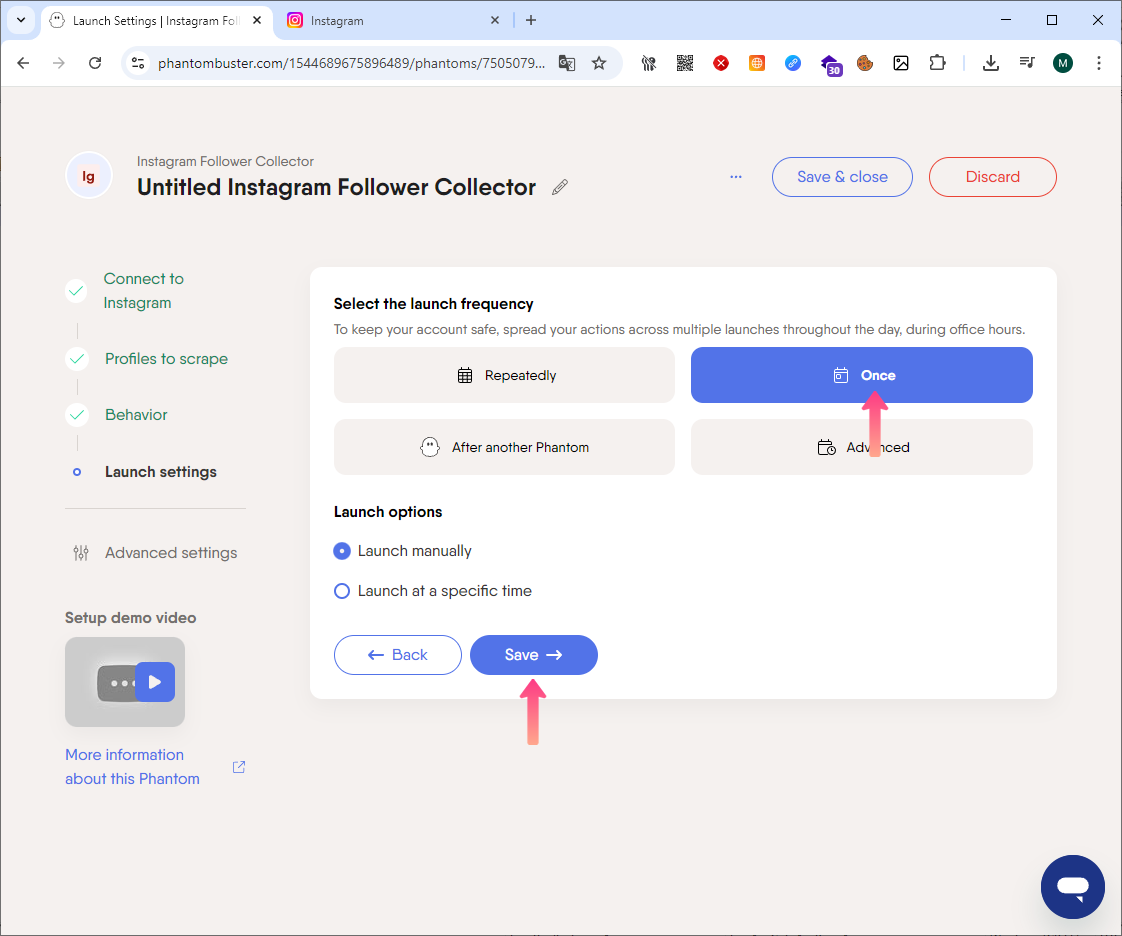The height and width of the screenshot is (936, 1122).
Task: Click the translate page icon
Action: tap(567, 63)
